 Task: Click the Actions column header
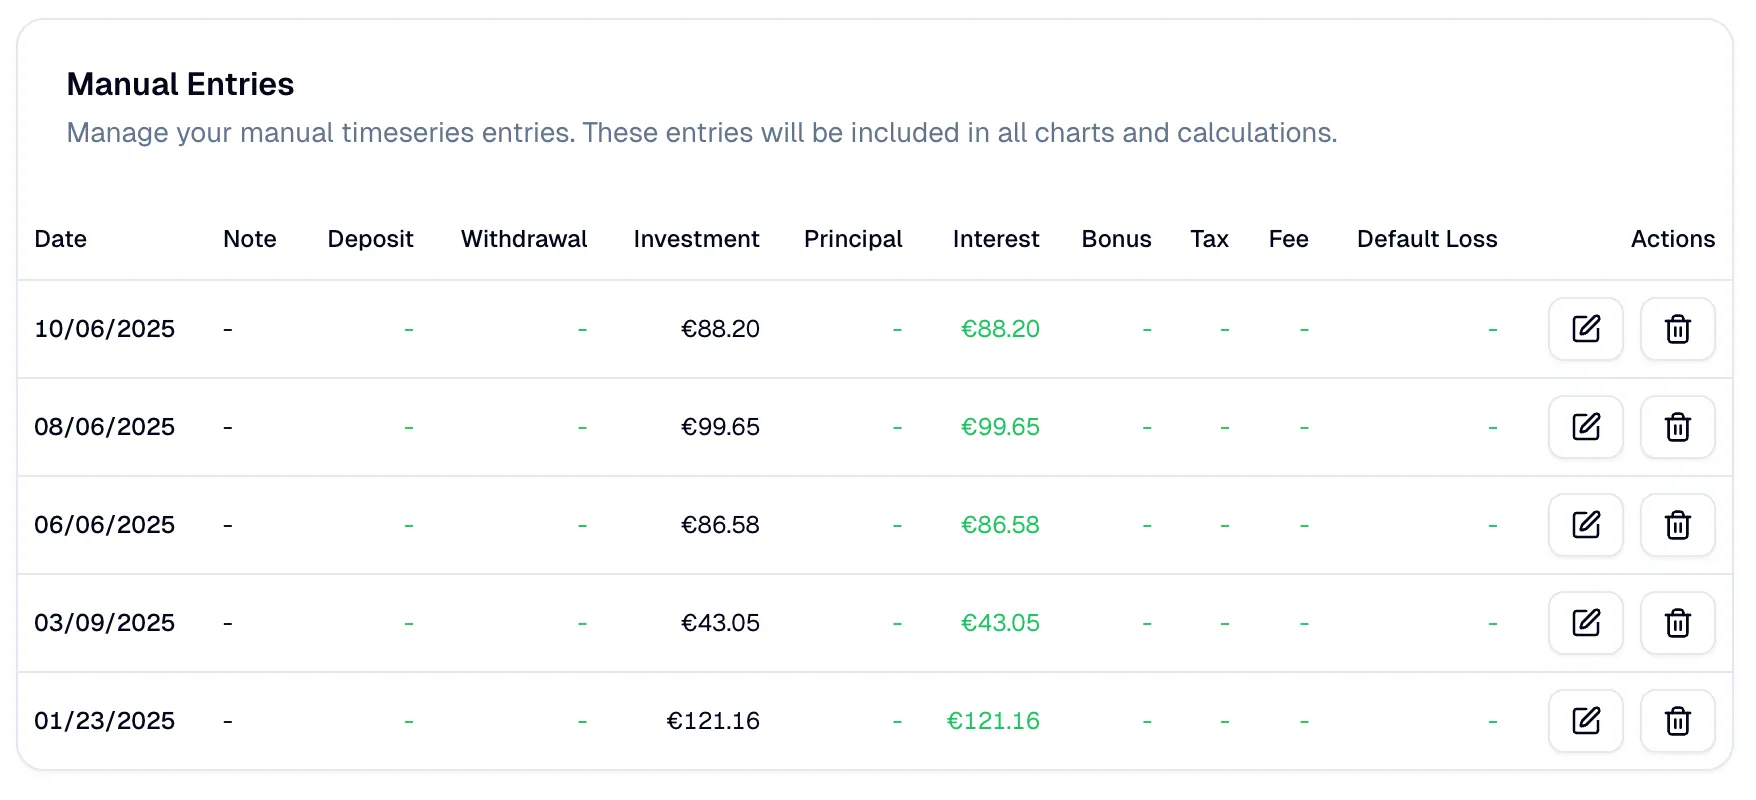coord(1672,239)
